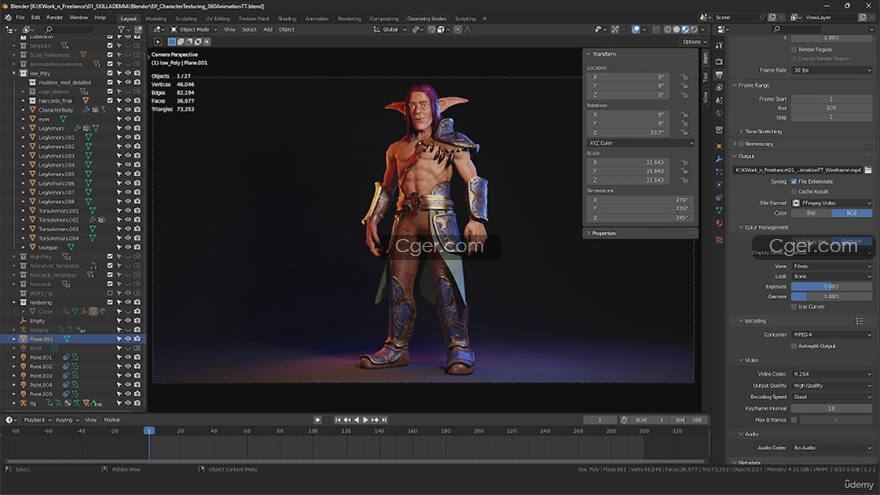Jump to timeline end frame button

384,420
